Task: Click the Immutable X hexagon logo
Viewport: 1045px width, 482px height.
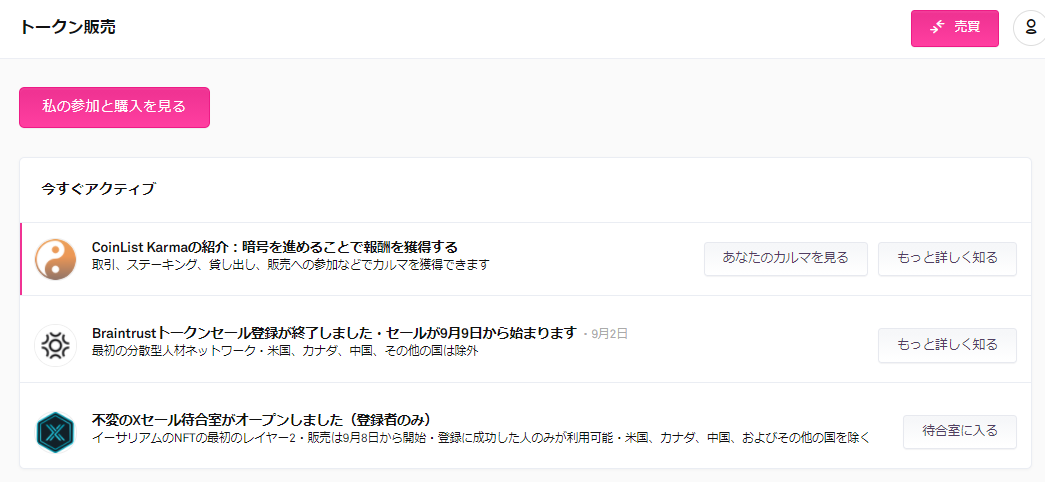Action: tap(55, 432)
